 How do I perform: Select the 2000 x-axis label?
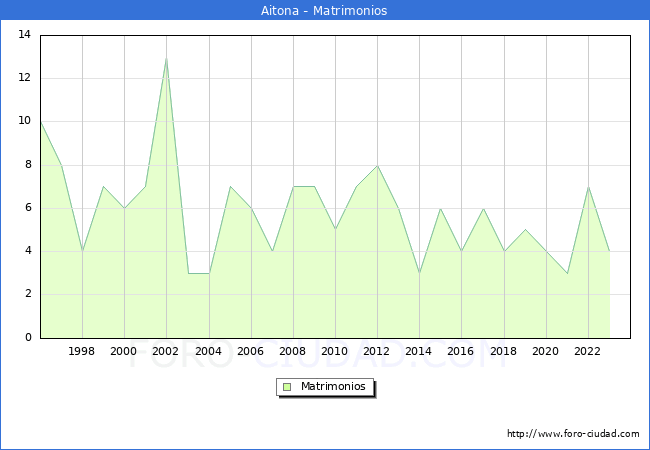click(124, 352)
